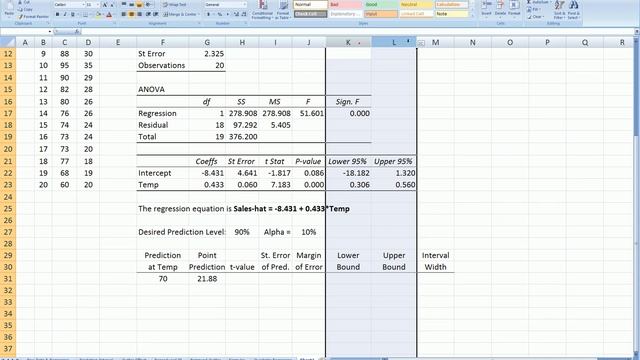The height and width of the screenshot is (360, 640).
Task: Toggle Bold formatting
Action: tap(57, 15)
